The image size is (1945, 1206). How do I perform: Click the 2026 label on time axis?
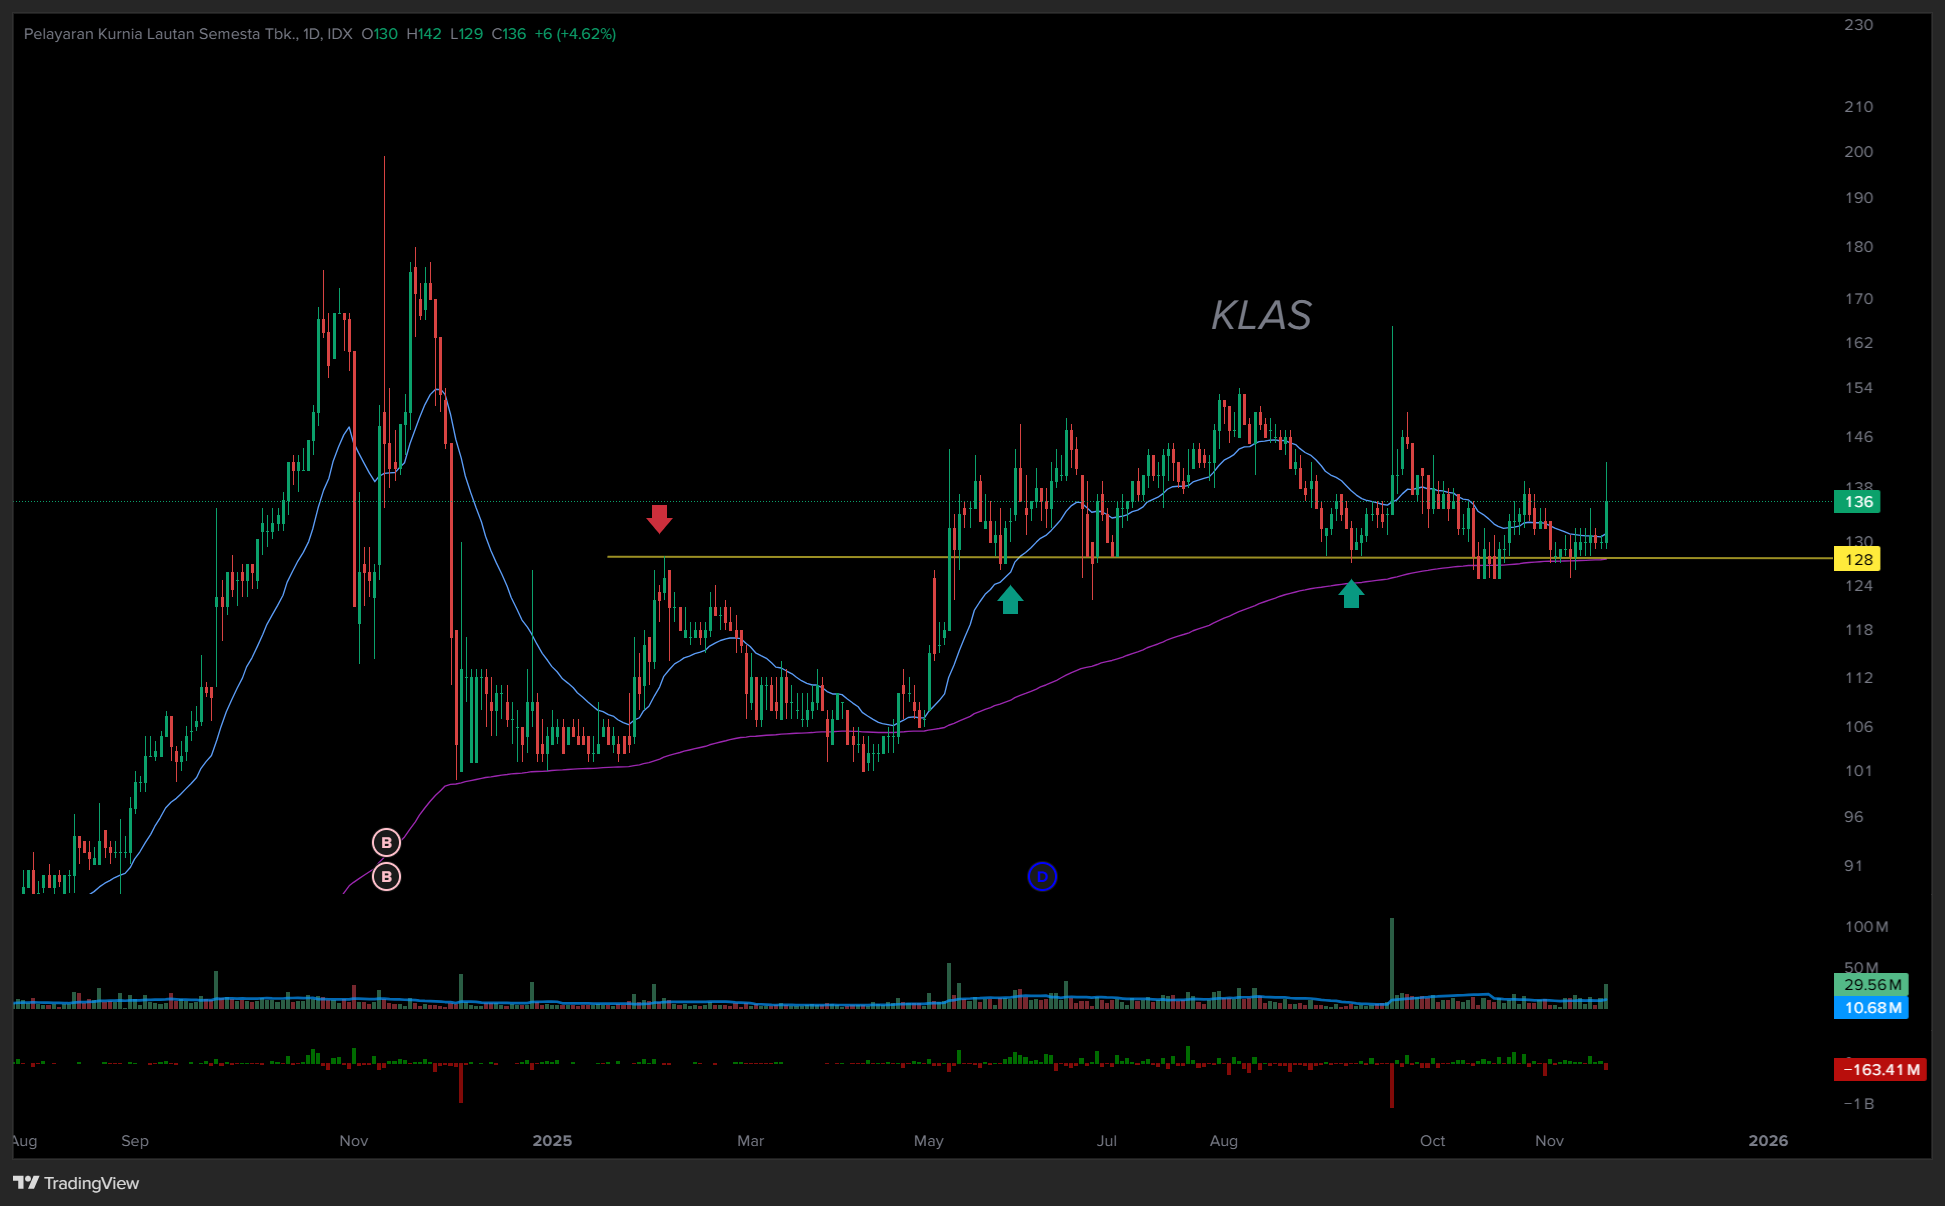[x=1768, y=1141]
